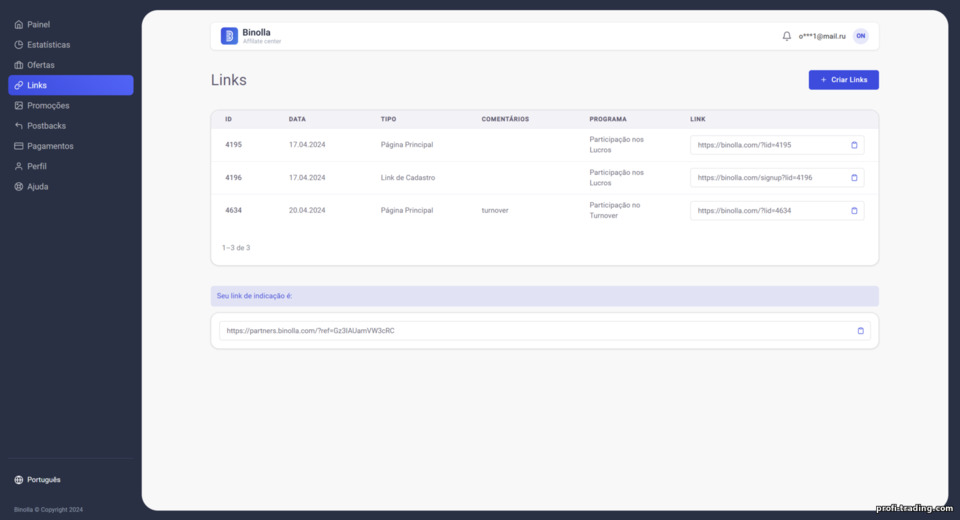
Task: Click the Binolla Affiliate center title
Action: coord(261,36)
